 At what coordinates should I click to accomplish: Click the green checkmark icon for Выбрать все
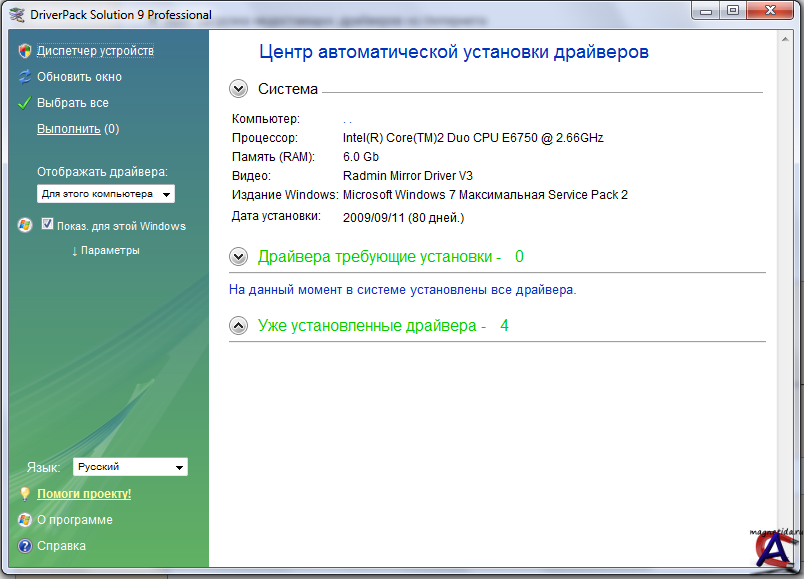pos(25,103)
